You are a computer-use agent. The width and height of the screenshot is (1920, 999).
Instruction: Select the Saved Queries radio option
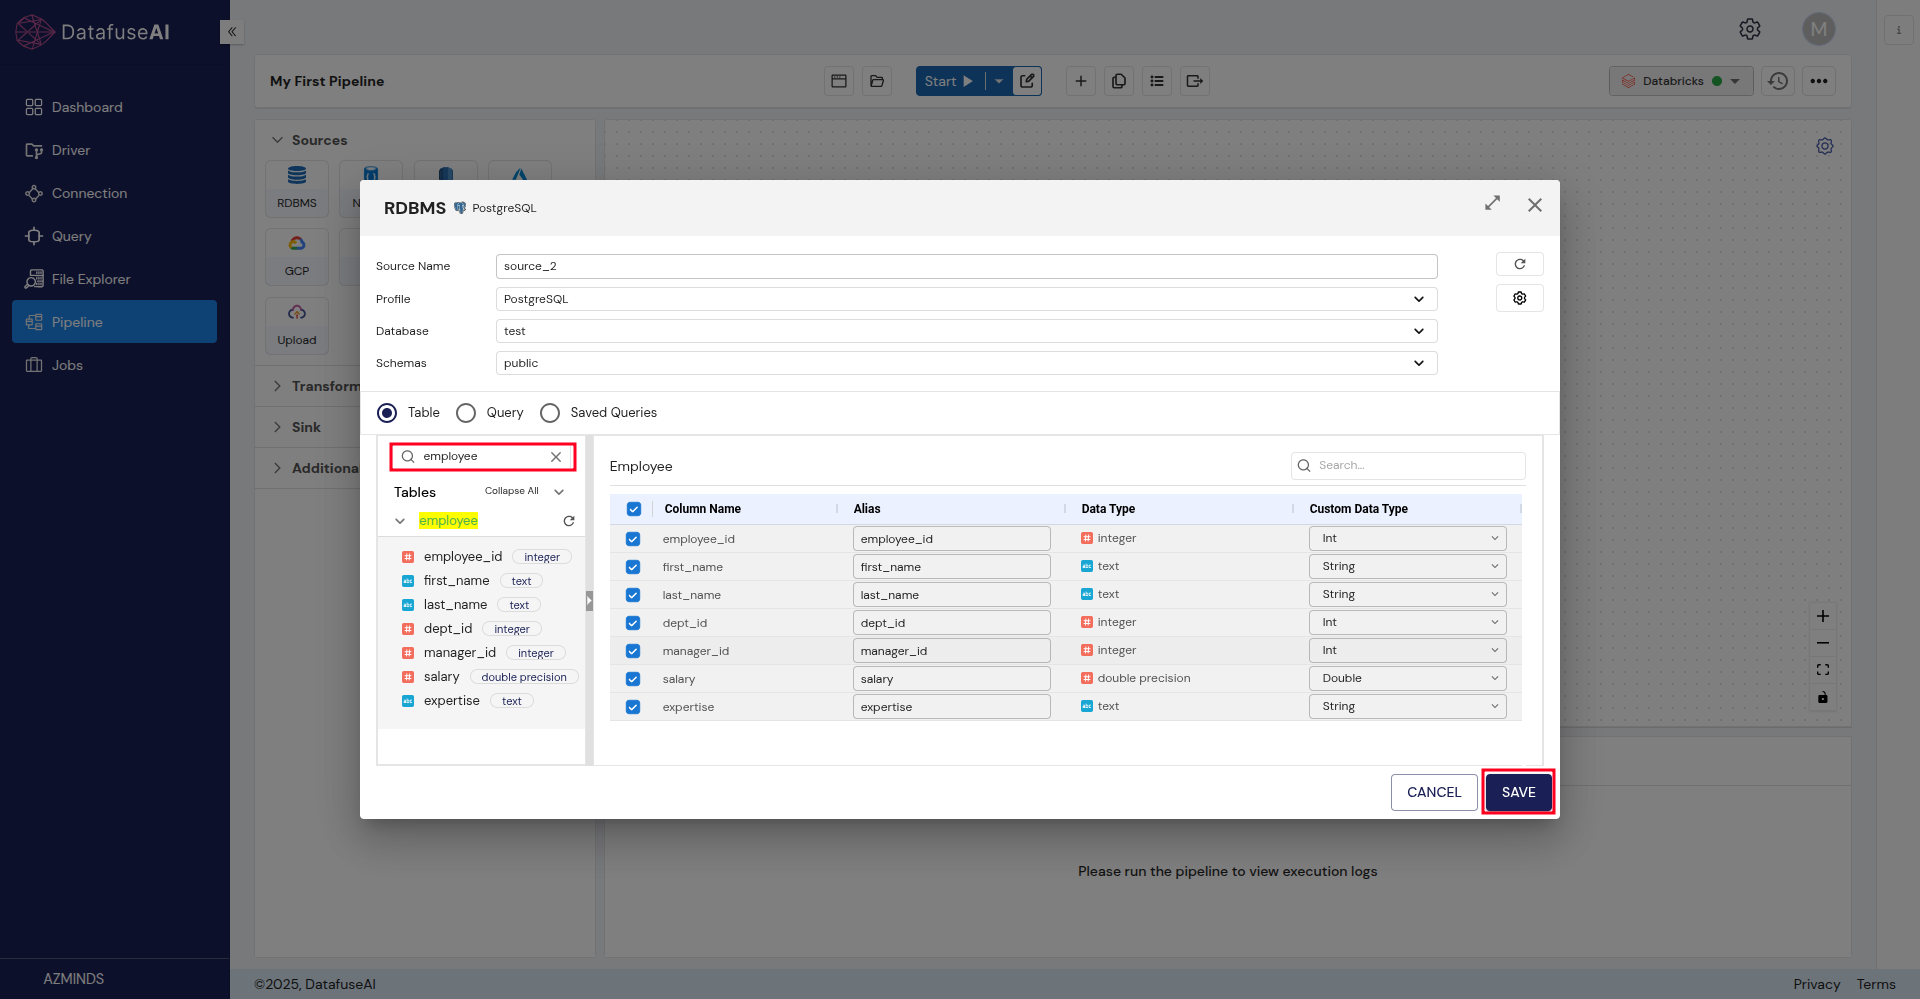[550, 413]
